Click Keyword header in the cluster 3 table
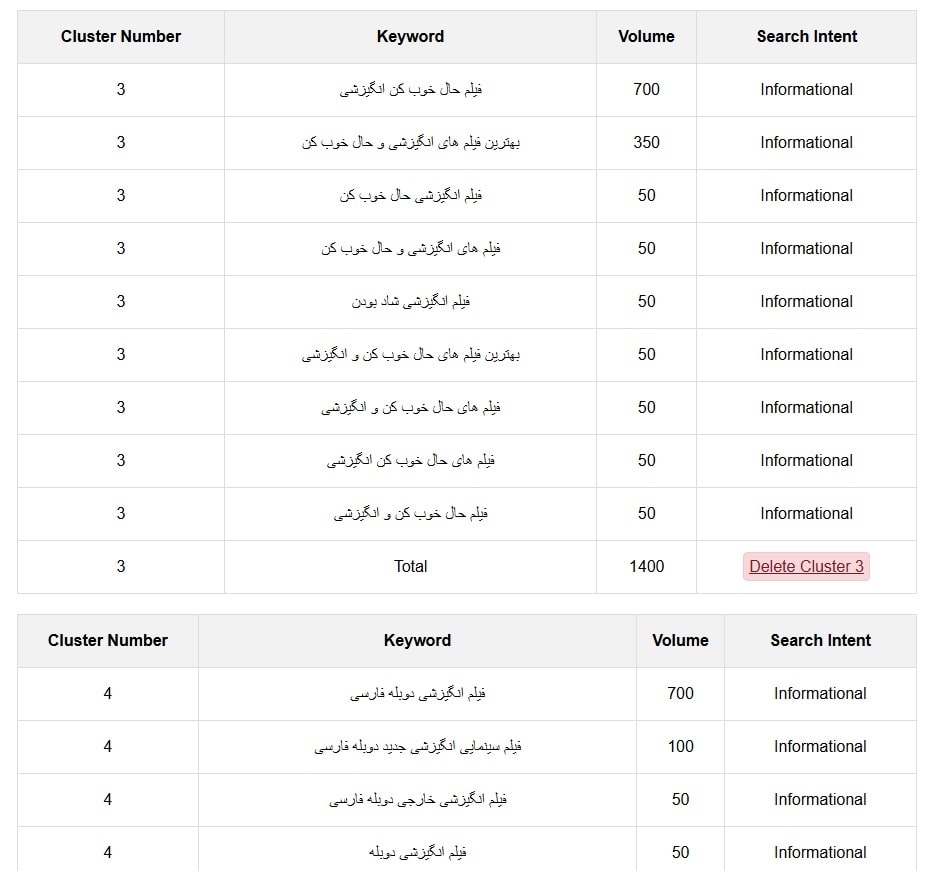This screenshot has width=938, height=871. tap(410, 37)
